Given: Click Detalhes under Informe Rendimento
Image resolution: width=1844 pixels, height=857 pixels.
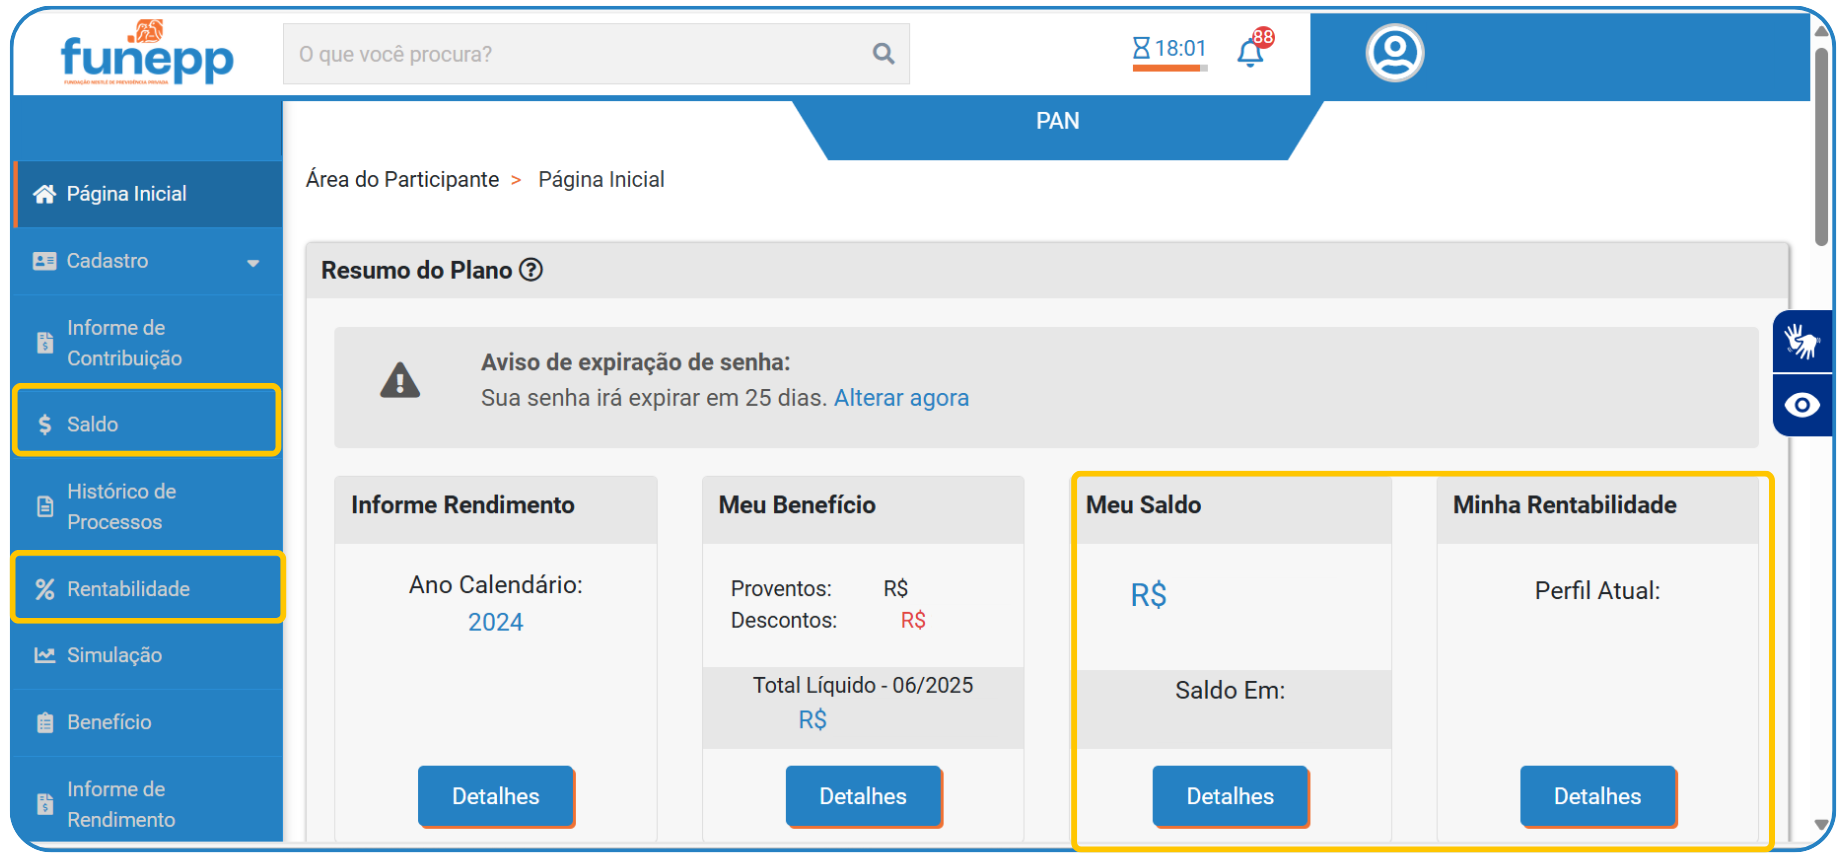Looking at the screenshot, I should point(496,796).
